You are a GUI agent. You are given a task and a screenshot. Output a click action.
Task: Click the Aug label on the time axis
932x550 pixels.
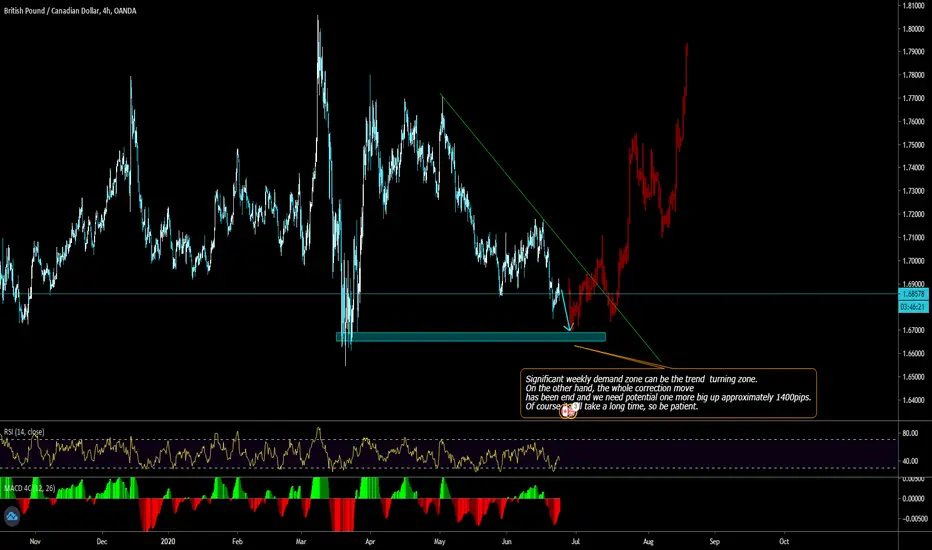pyautogui.click(x=648, y=541)
